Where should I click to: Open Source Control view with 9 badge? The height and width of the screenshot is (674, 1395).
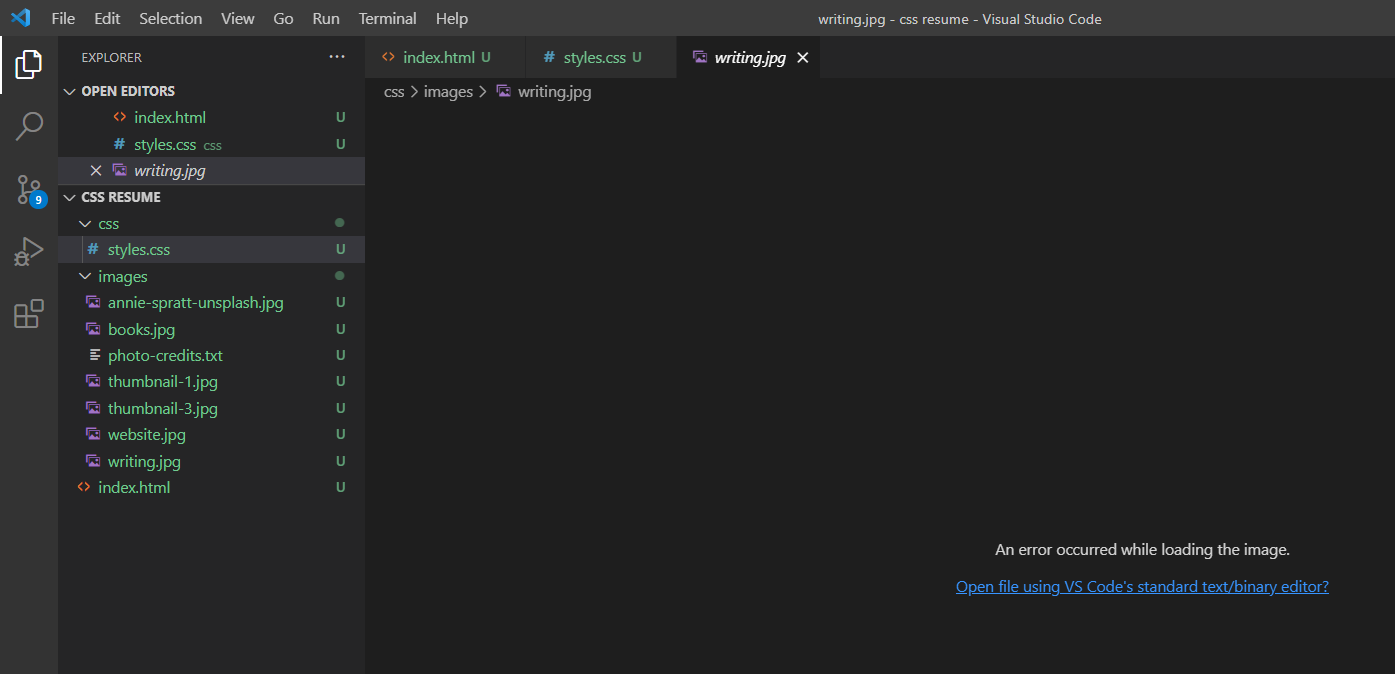click(x=29, y=190)
